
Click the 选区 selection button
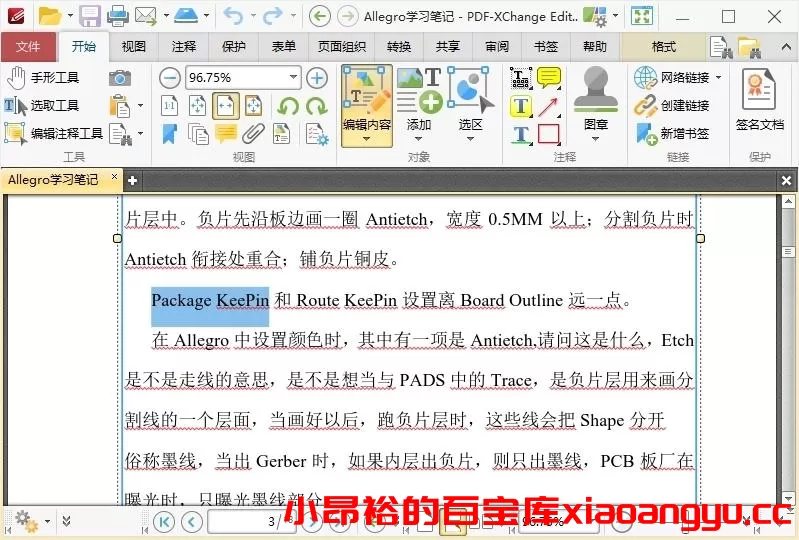pyautogui.click(x=470, y=100)
